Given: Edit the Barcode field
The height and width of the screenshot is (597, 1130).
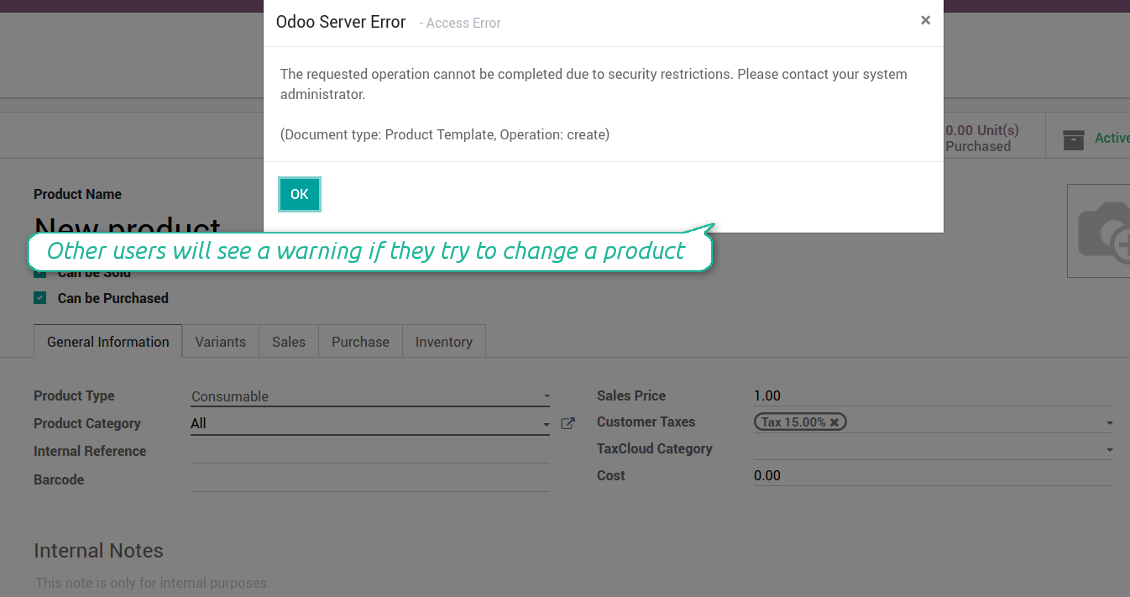Looking at the screenshot, I should (370, 479).
